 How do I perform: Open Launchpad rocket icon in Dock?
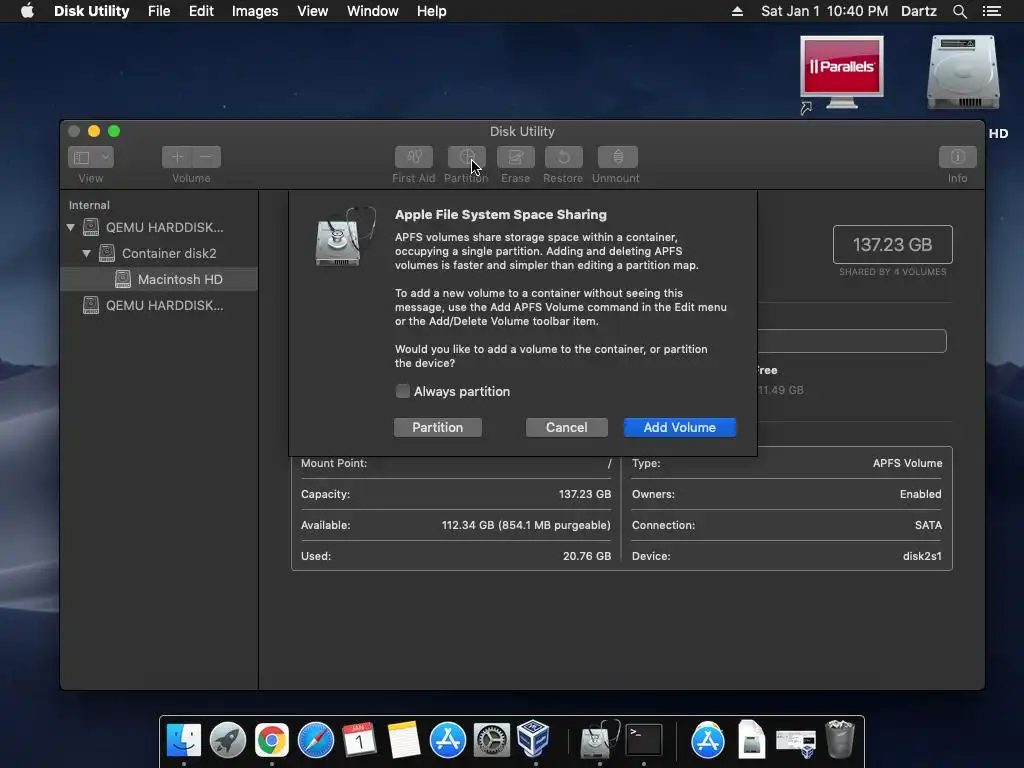click(227, 740)
